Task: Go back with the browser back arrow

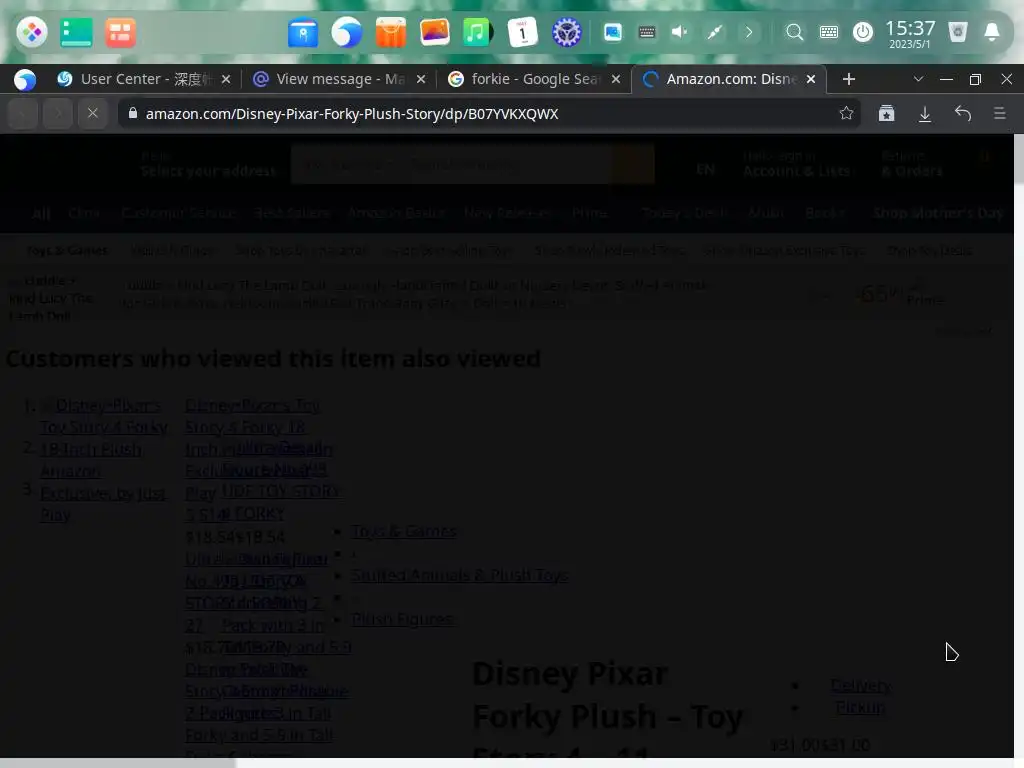Action: pyautogui.click(x=23, y=114)
